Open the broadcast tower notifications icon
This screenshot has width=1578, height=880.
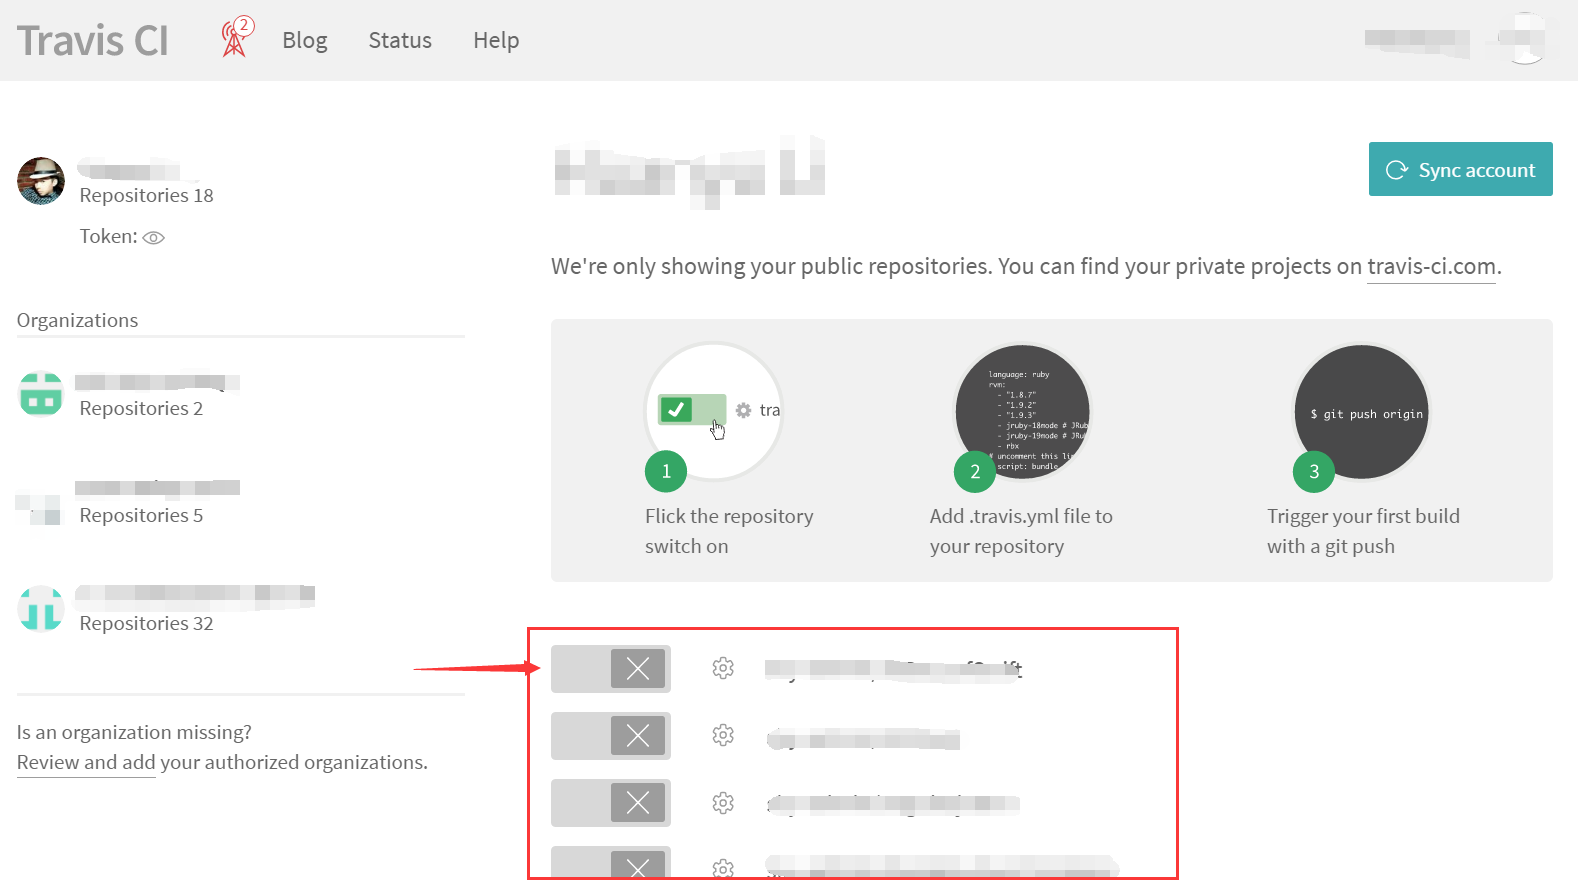point(235,39)
